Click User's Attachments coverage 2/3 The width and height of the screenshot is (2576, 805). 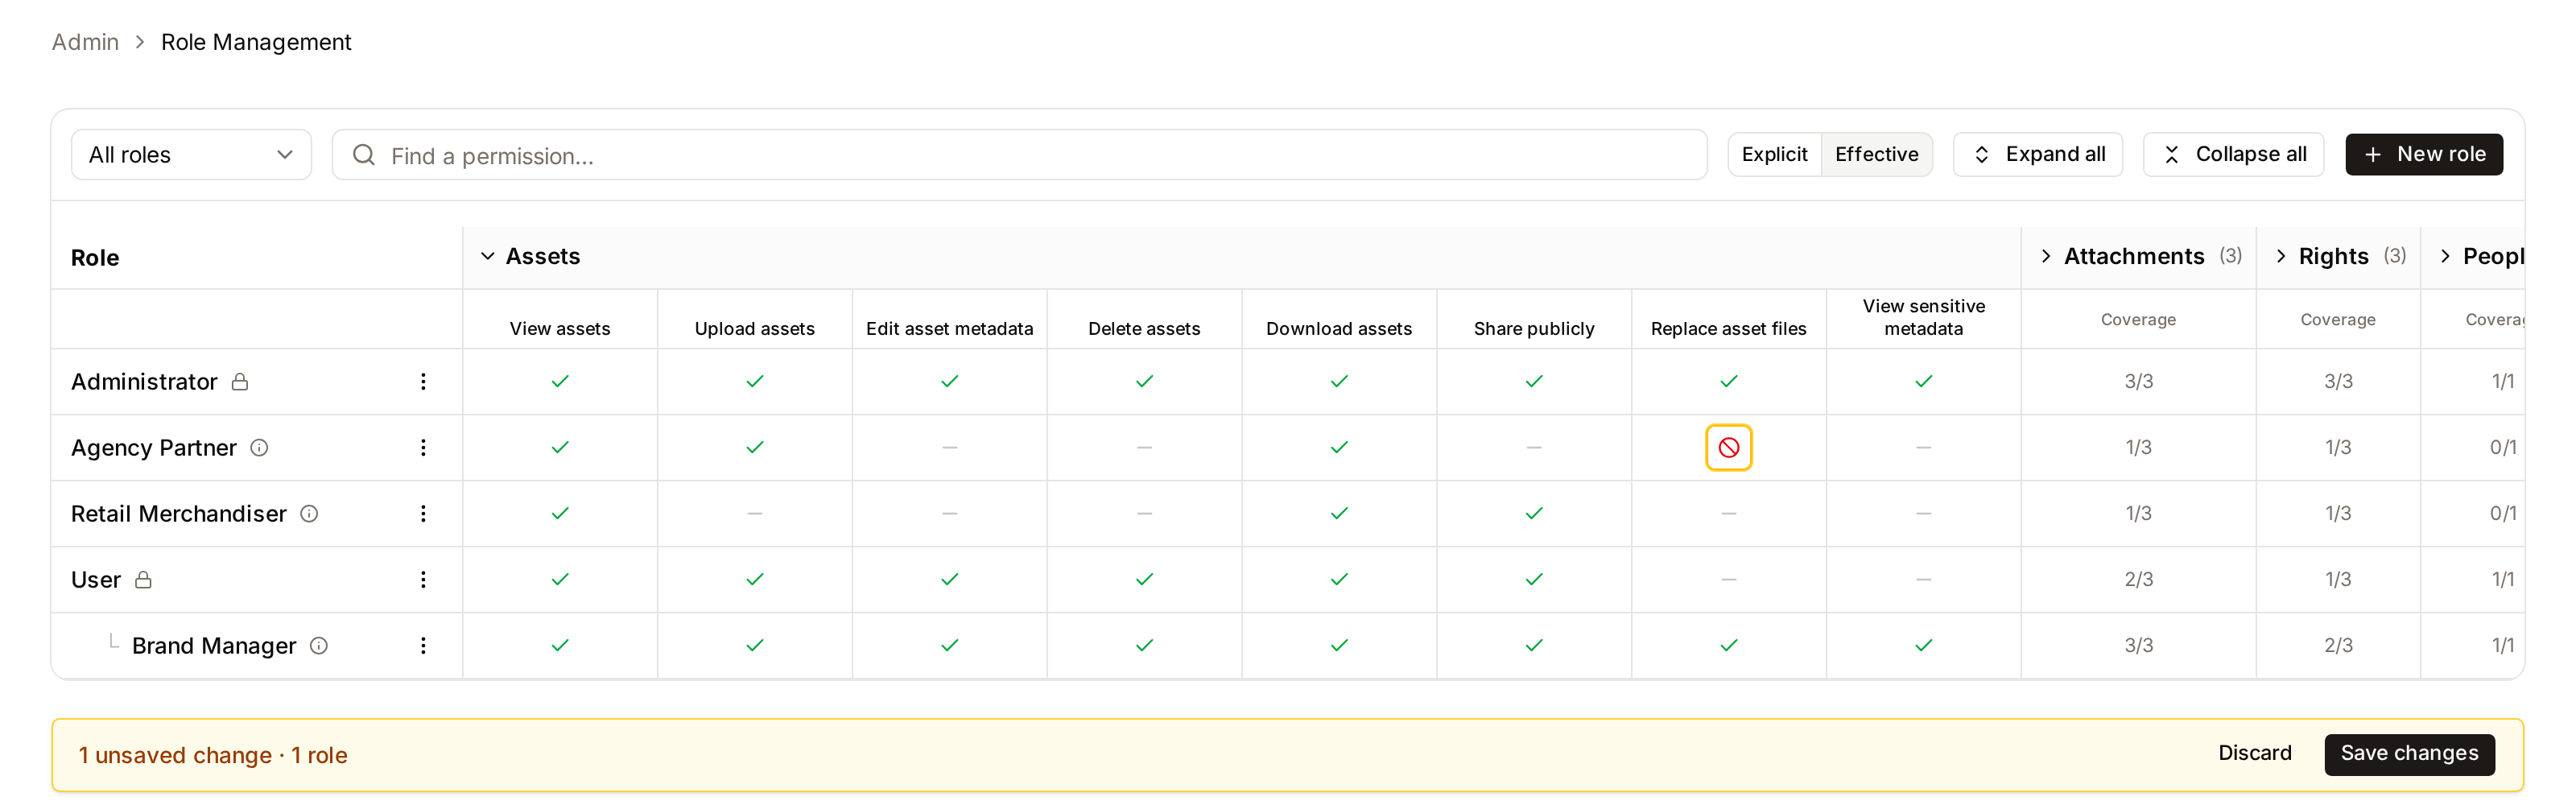click(x=2138, y=579)
